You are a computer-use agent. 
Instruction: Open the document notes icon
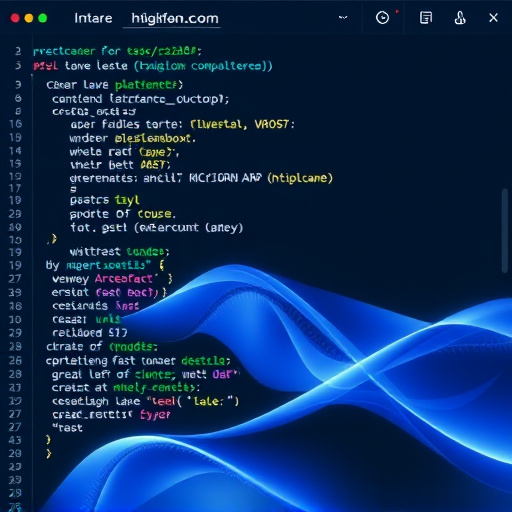point(426,18)
